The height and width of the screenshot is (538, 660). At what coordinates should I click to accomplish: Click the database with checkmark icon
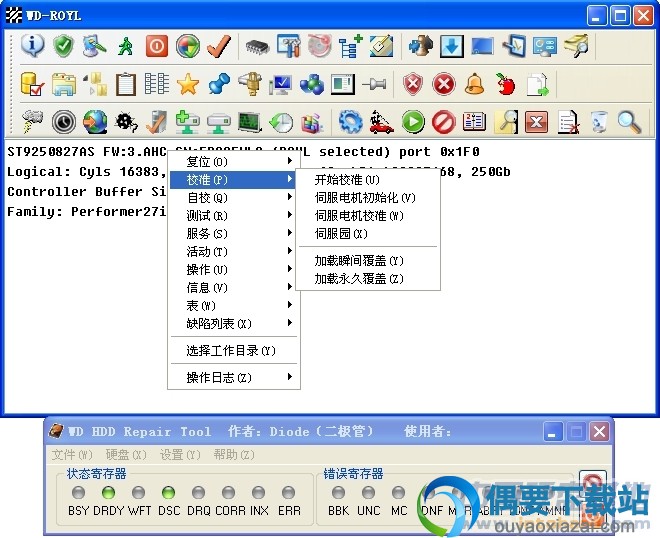tap(32, 84)
